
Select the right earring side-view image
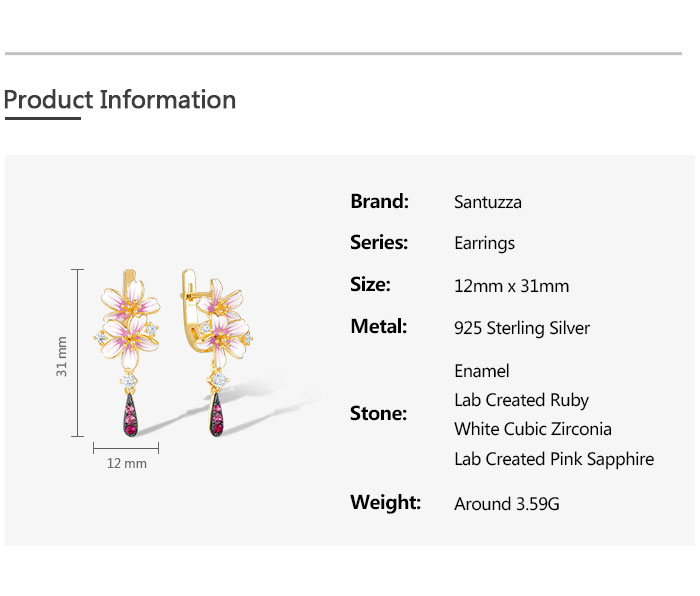click(x=217, y=353)
